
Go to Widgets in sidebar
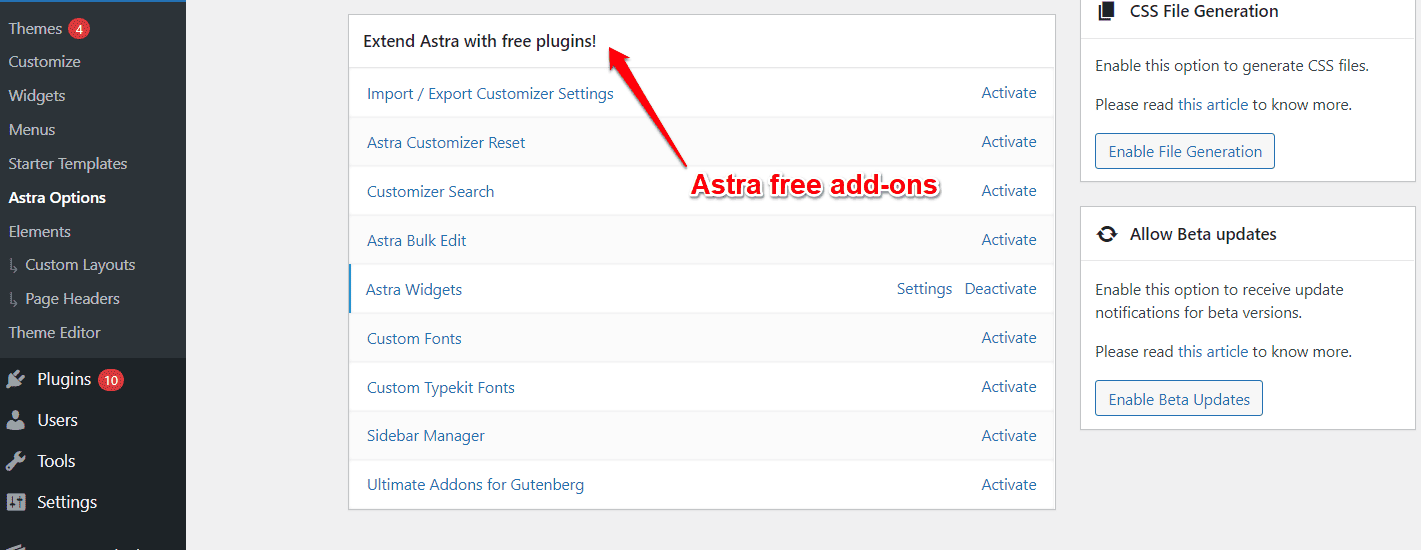click(37, 96)
